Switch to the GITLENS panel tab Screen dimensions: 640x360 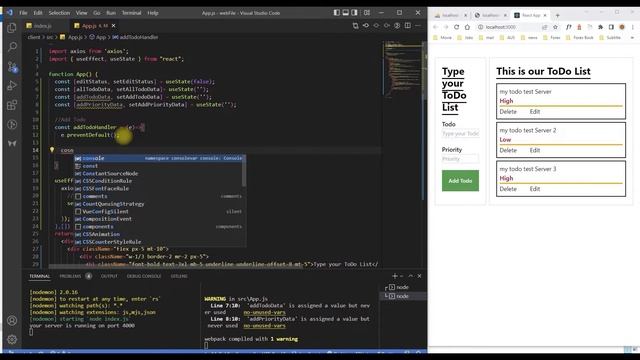click(179, 276)
